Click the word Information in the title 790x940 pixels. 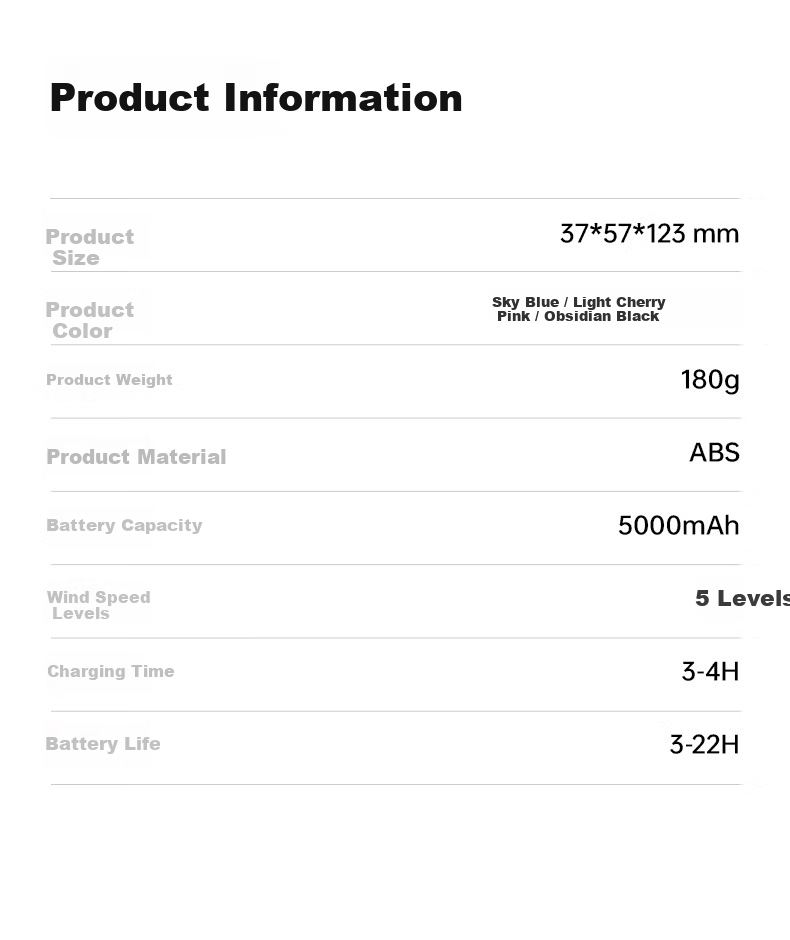point(343,98)
